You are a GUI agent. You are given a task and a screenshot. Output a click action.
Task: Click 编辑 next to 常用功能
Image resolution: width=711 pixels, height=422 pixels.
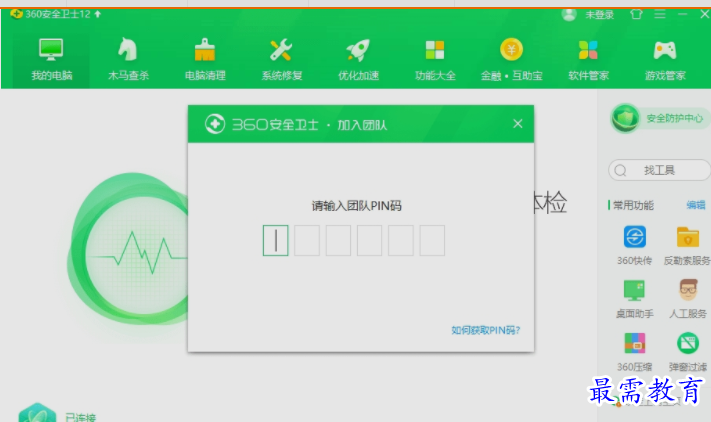click(x=696, y=205)
